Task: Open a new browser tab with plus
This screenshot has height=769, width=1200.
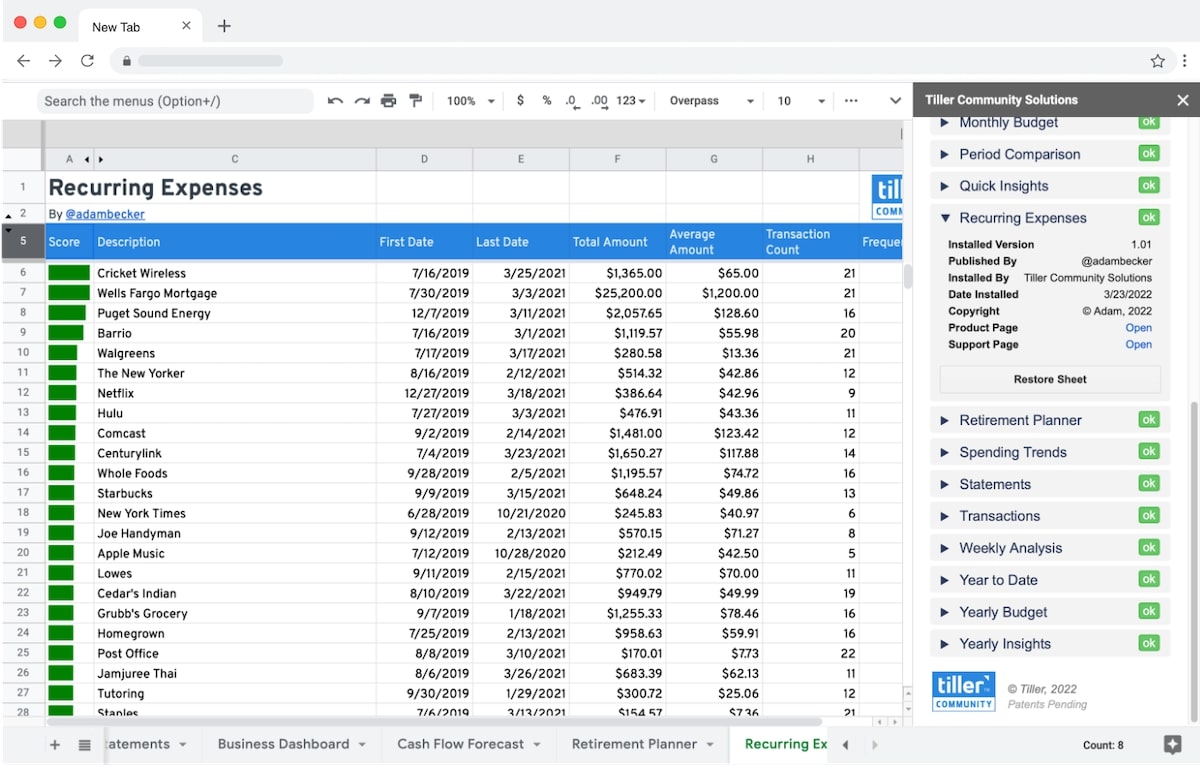Action: (224, 26)
